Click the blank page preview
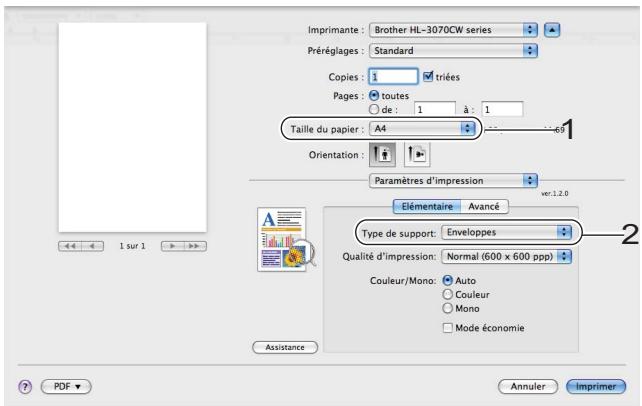Image resolution: width=642 pixels, height=406 pixels. tap(133, 127)
